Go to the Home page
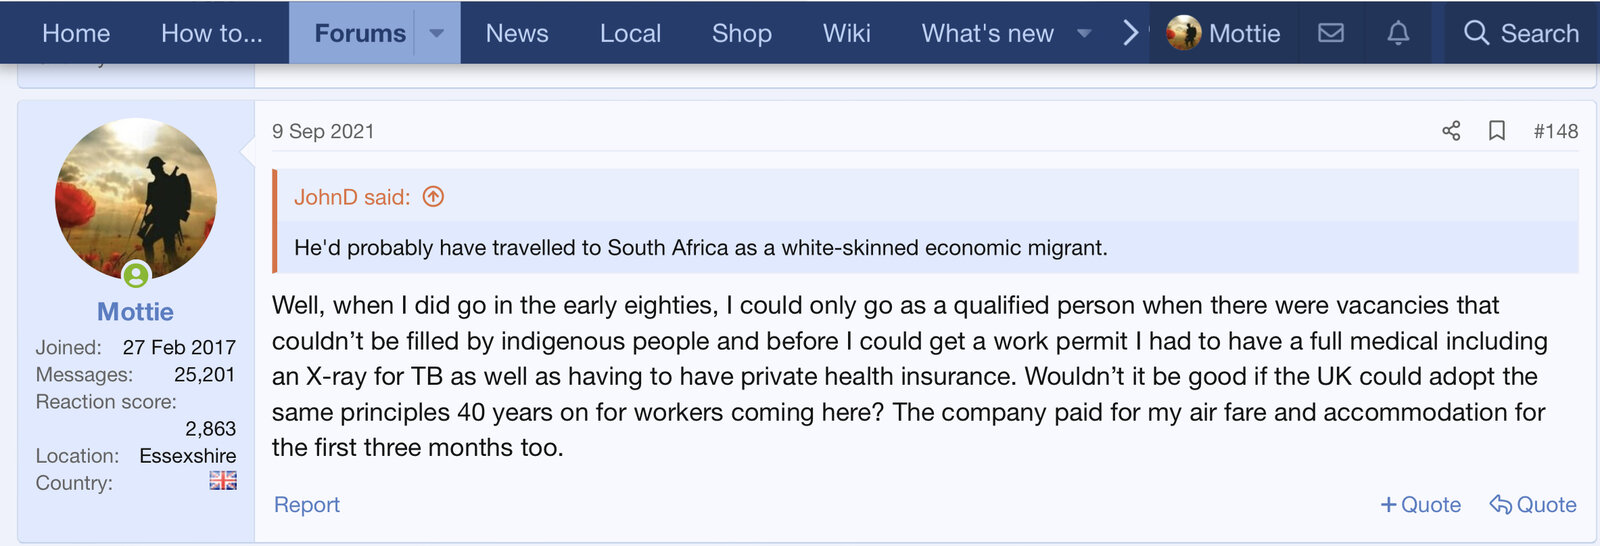 (x=76, y=33)
